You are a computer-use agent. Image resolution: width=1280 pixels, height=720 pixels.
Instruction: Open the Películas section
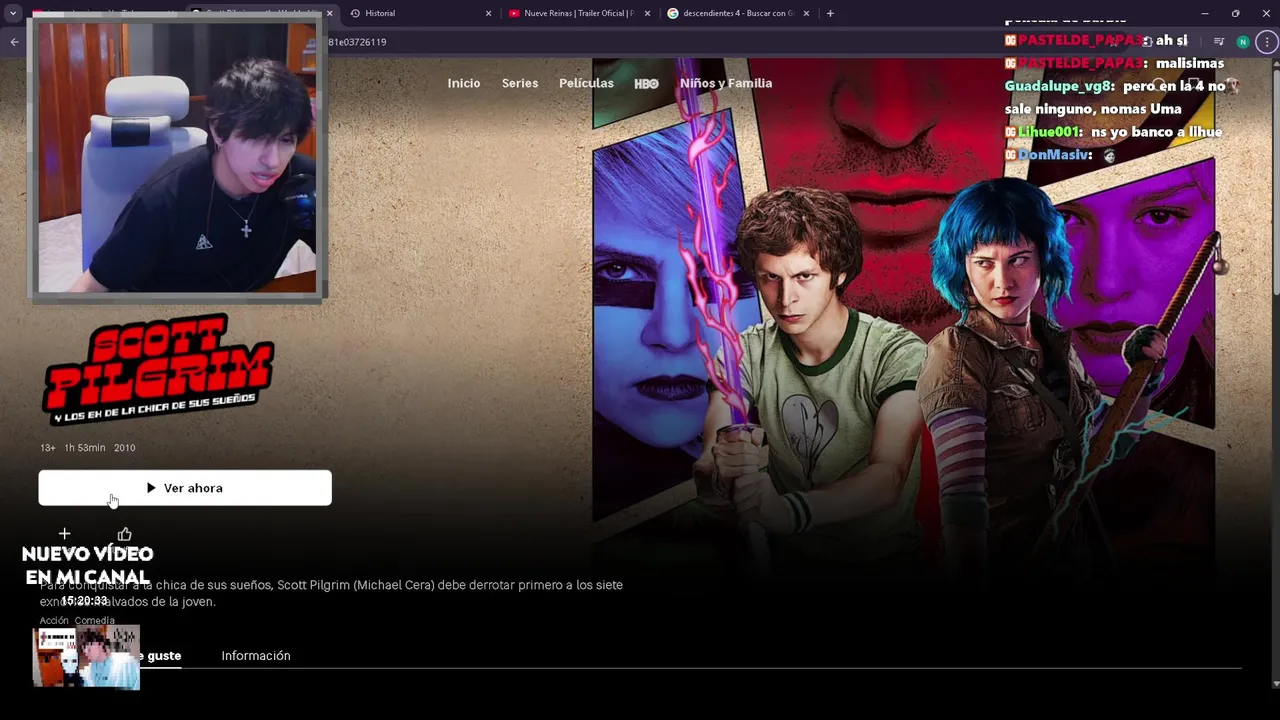coord(586,83)
